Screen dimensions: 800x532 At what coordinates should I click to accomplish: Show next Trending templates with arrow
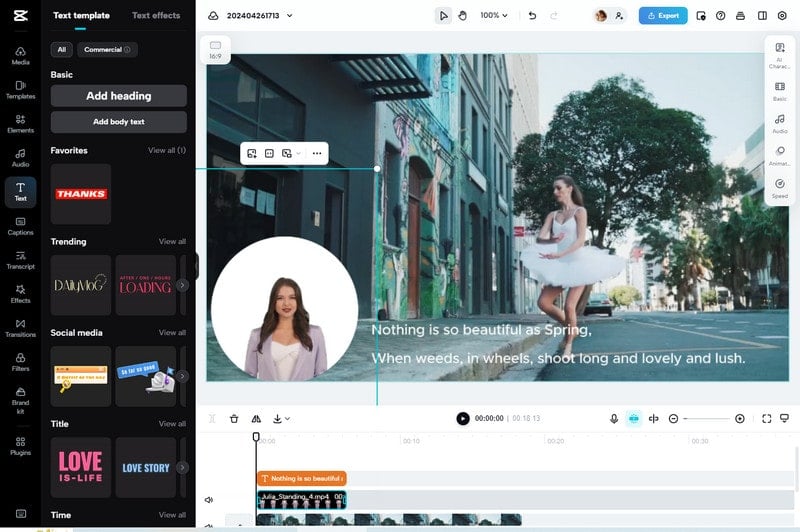click(x=182, y=285)
